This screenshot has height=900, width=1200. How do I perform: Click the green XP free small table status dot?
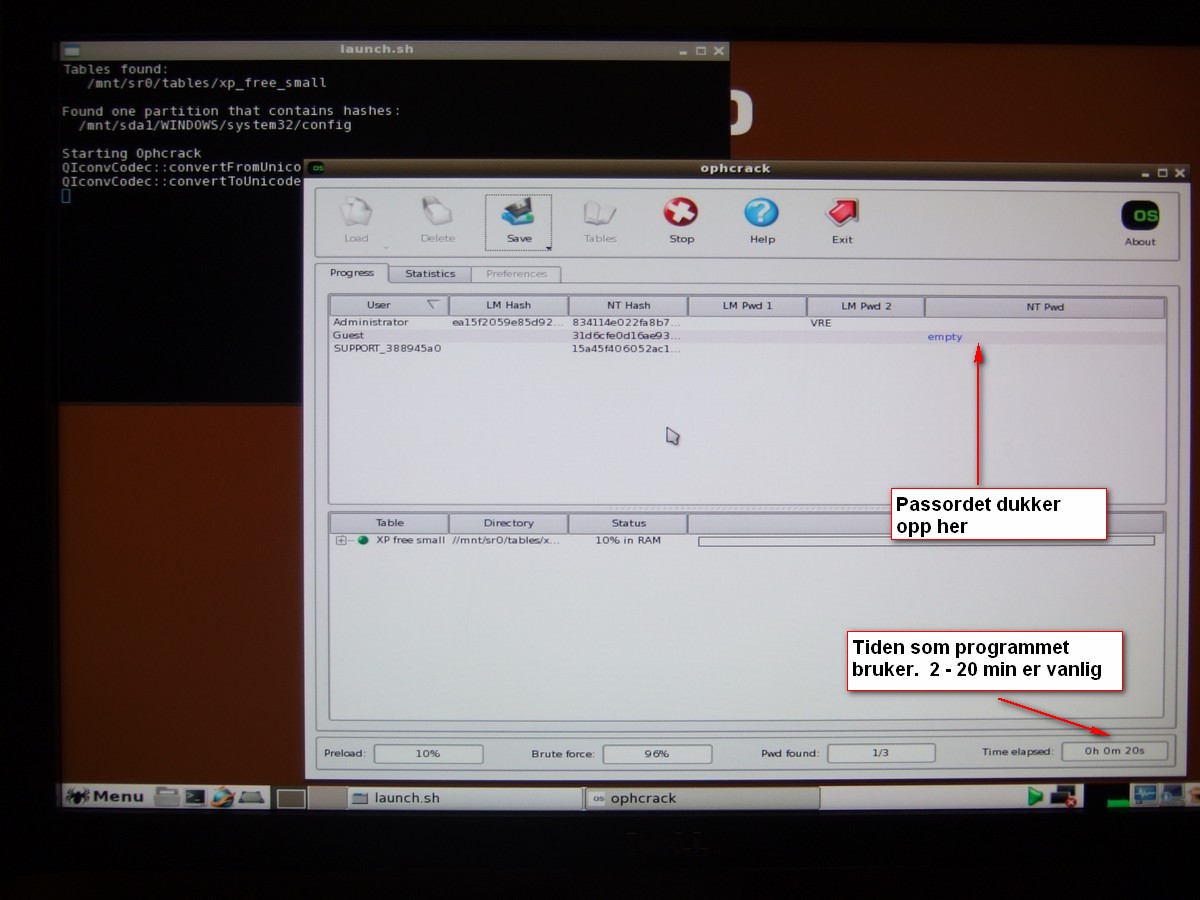363,540
